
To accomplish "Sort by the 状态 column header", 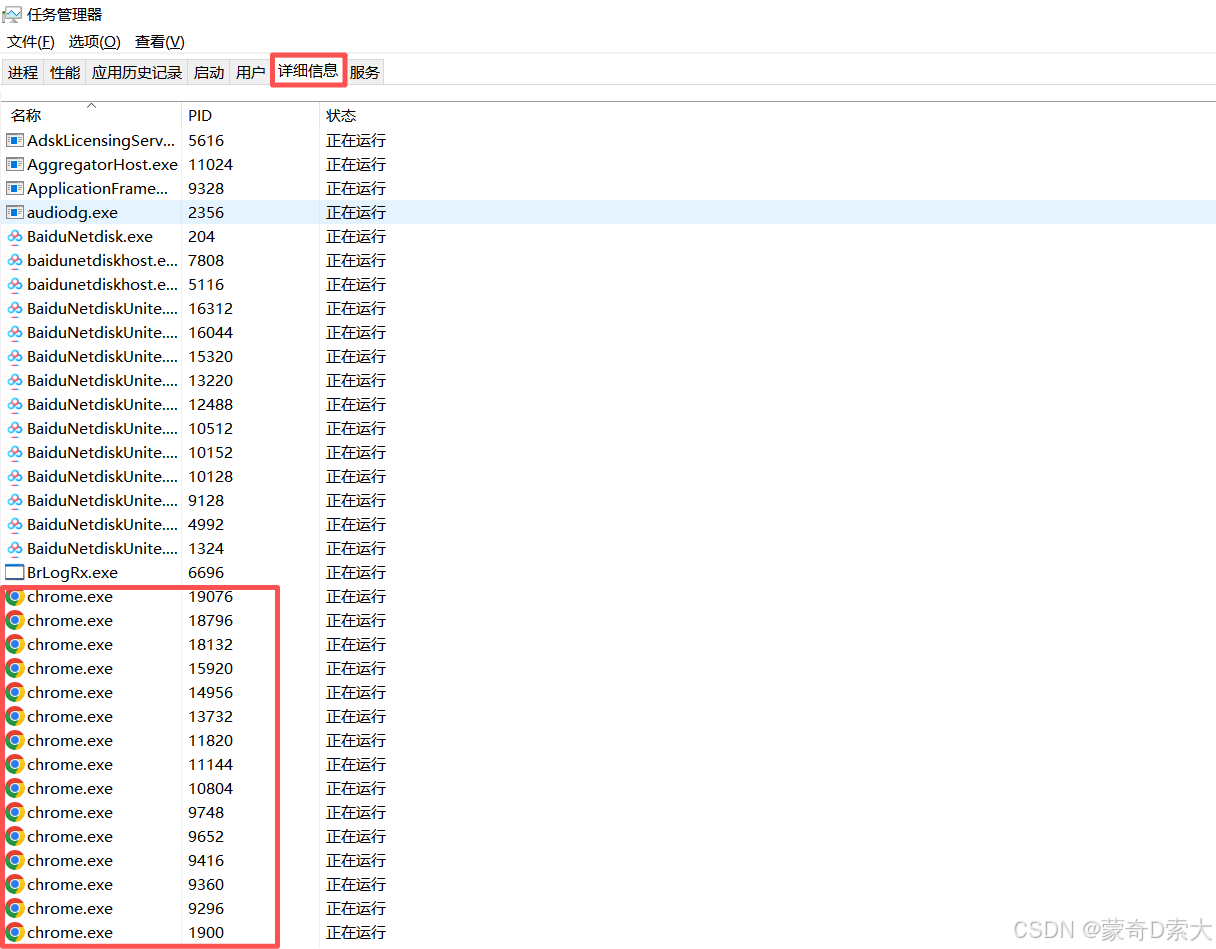I will tap(341, 115).
